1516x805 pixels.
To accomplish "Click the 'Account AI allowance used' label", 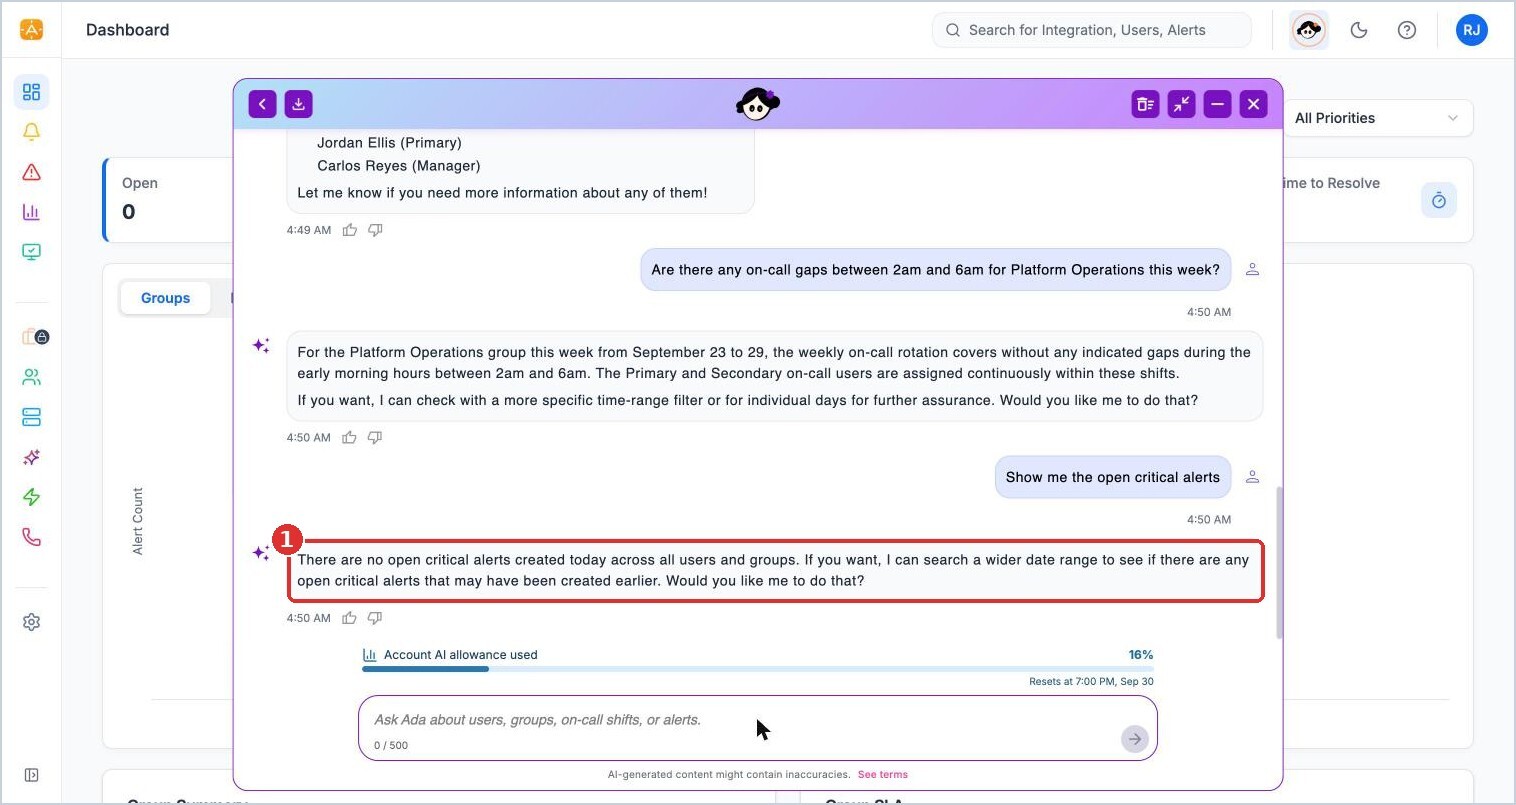I will (461, 655).
